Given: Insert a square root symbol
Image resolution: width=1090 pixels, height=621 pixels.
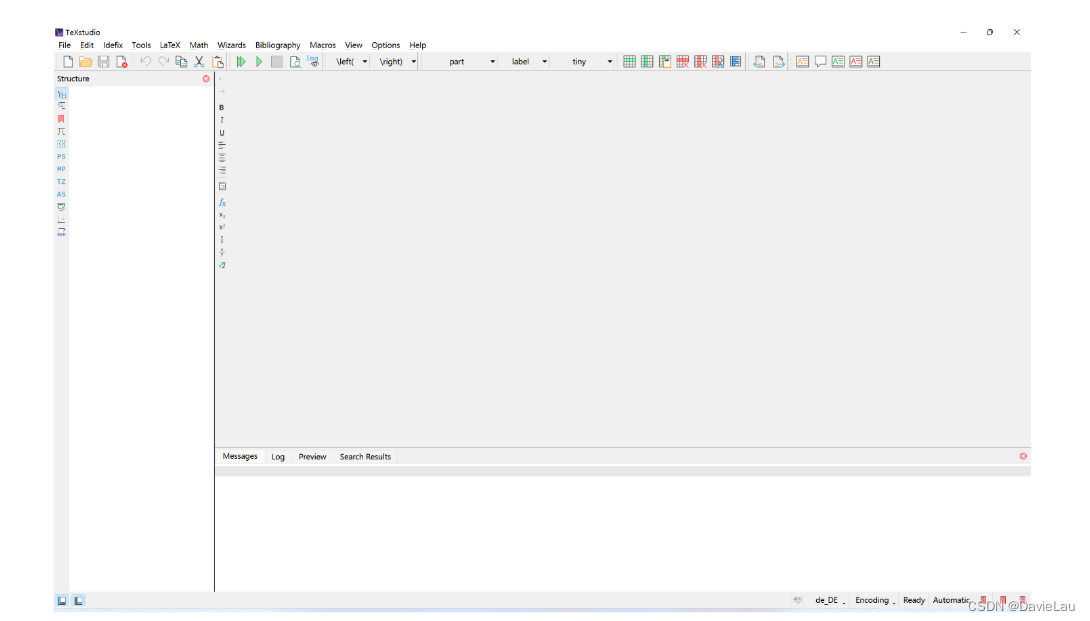Looking at the screenshot, I should (x=221, y=265).
